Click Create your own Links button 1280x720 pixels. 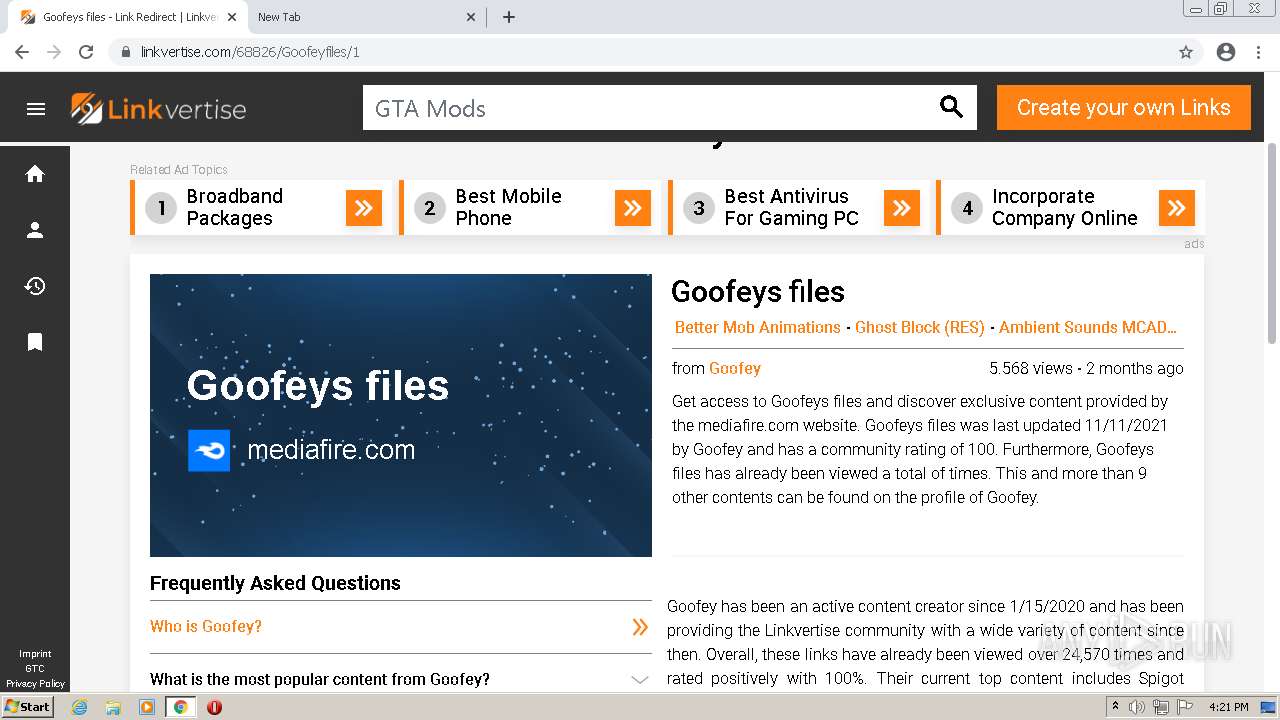[1124, 107]
